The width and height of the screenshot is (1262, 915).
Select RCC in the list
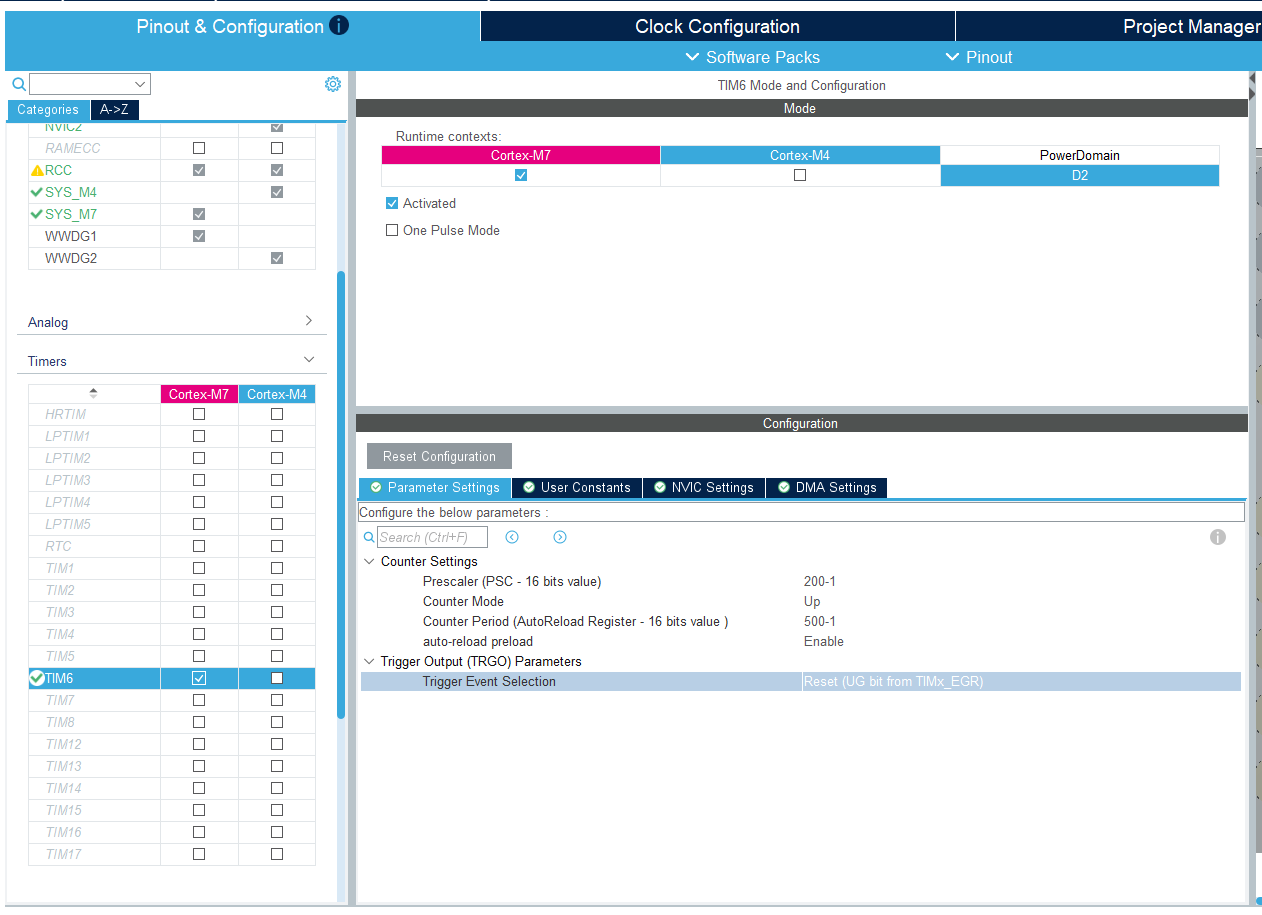58,170
